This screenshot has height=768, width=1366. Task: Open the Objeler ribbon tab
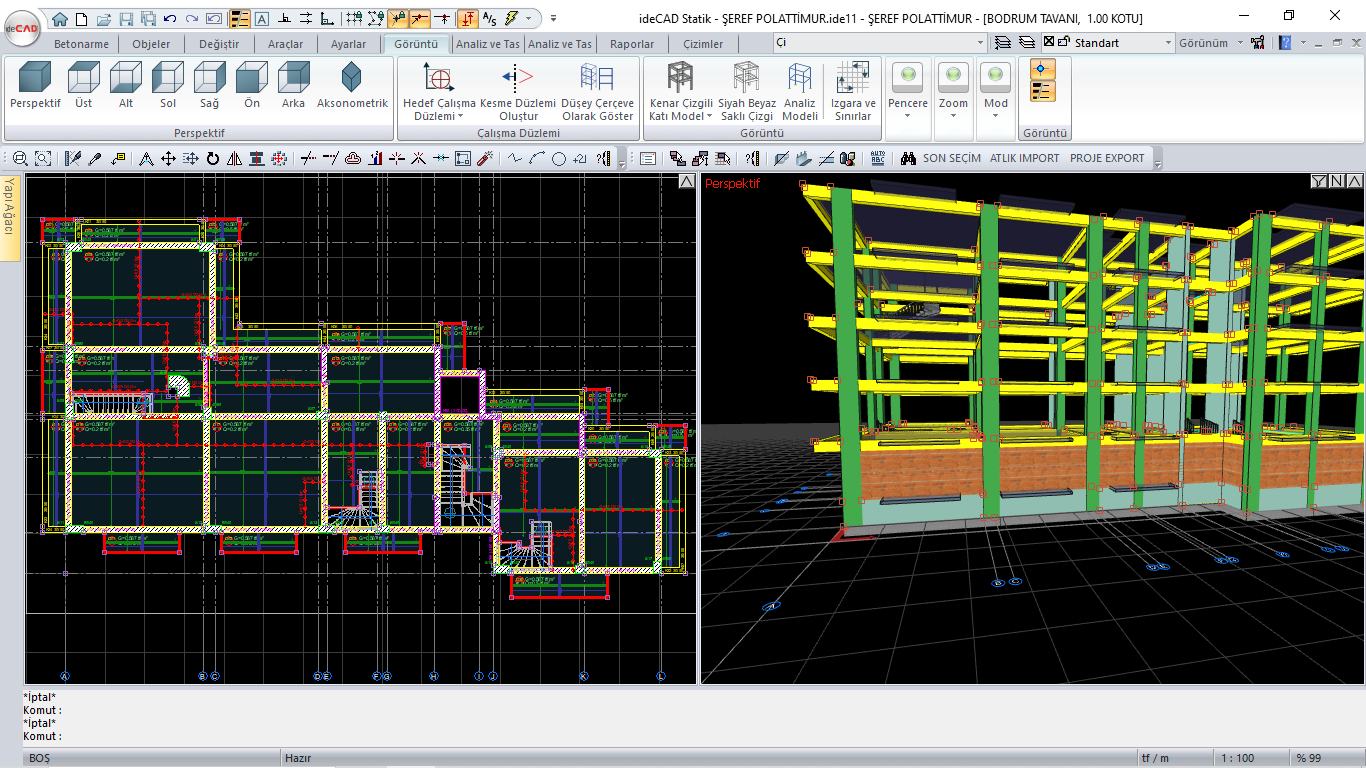click(151, 44)
